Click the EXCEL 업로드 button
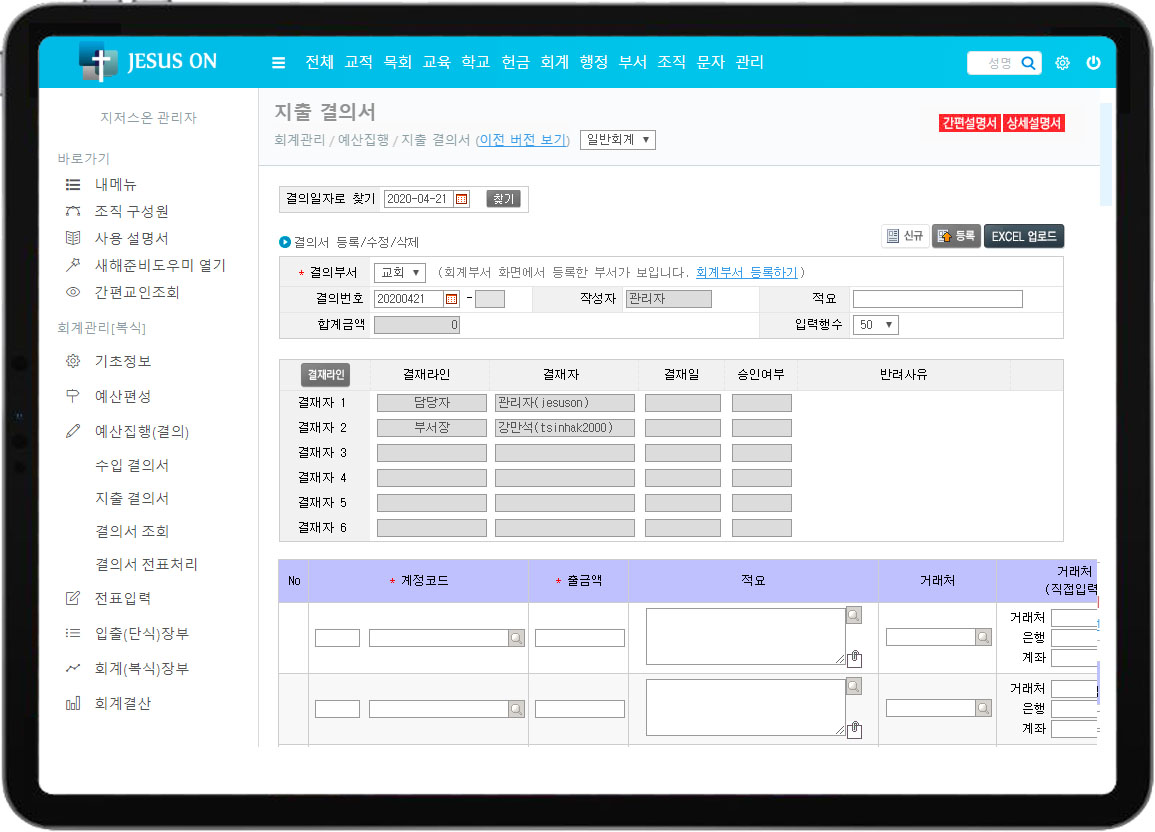The height and width of the screenshot is (832, 1155). 1024,236
